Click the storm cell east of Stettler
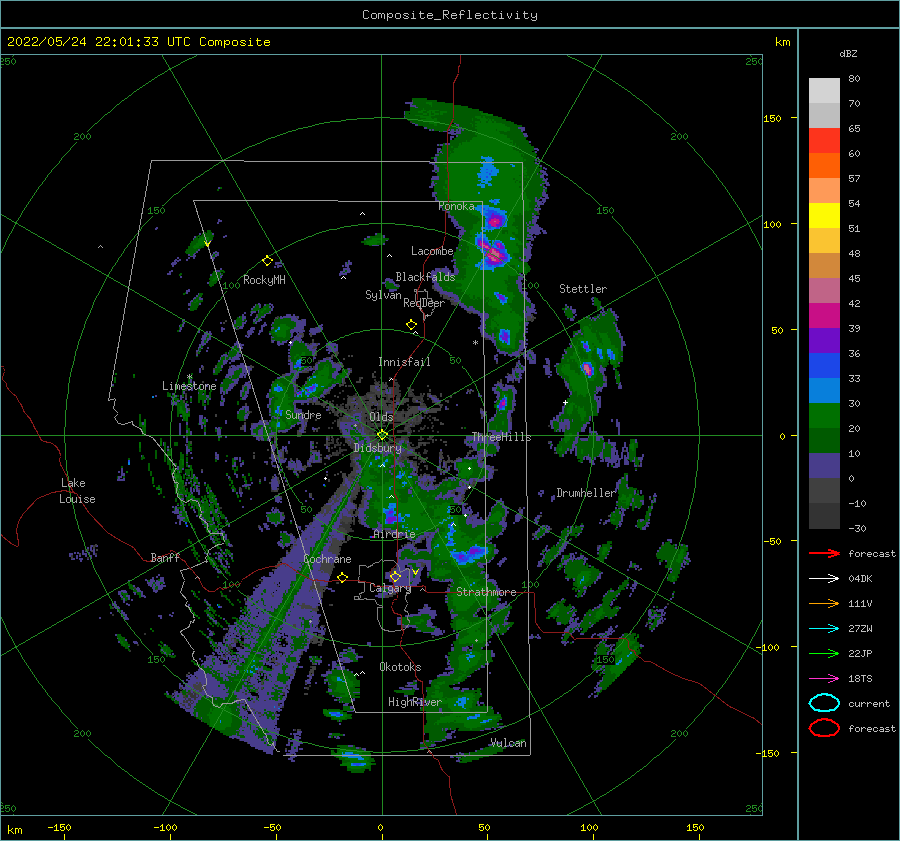 (x=587, y=369)
